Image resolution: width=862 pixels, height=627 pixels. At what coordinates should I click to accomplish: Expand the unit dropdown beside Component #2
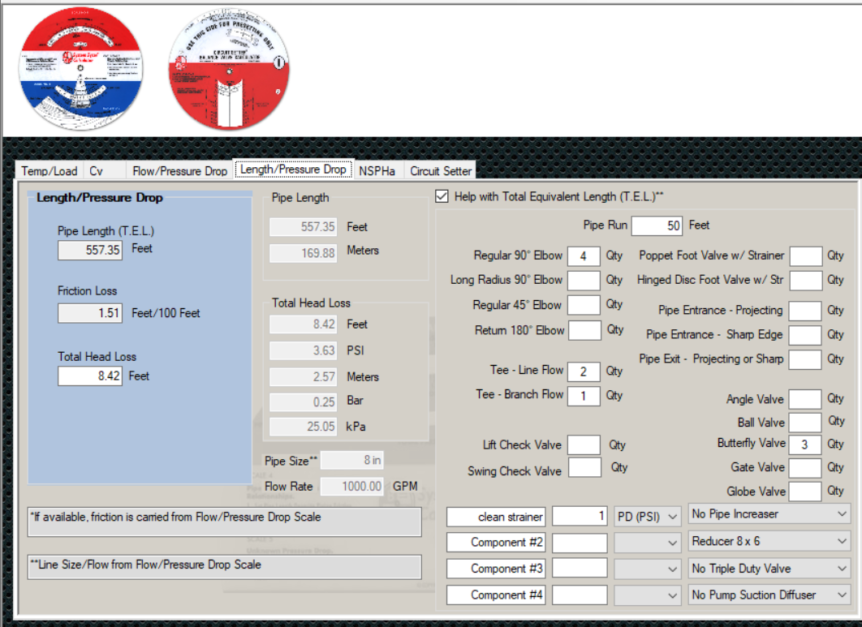click(645, 542)
